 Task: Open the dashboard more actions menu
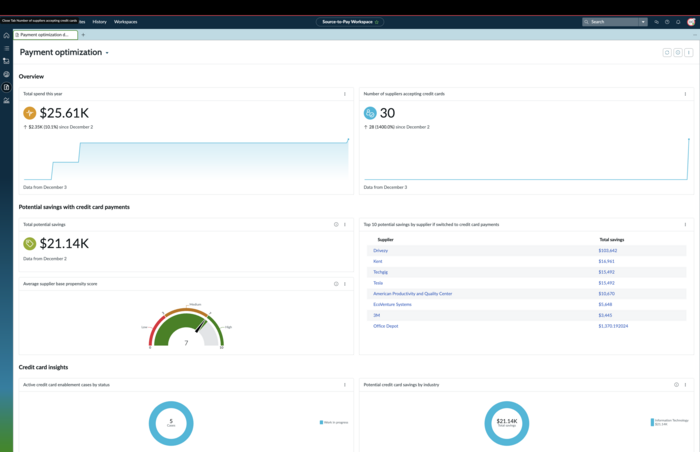click(x=689, y=53)
